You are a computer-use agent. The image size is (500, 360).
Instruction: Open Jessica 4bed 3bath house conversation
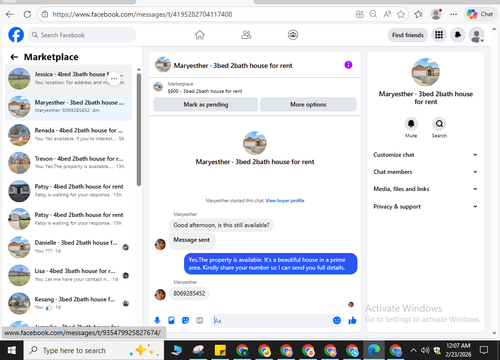click(68, 79)
